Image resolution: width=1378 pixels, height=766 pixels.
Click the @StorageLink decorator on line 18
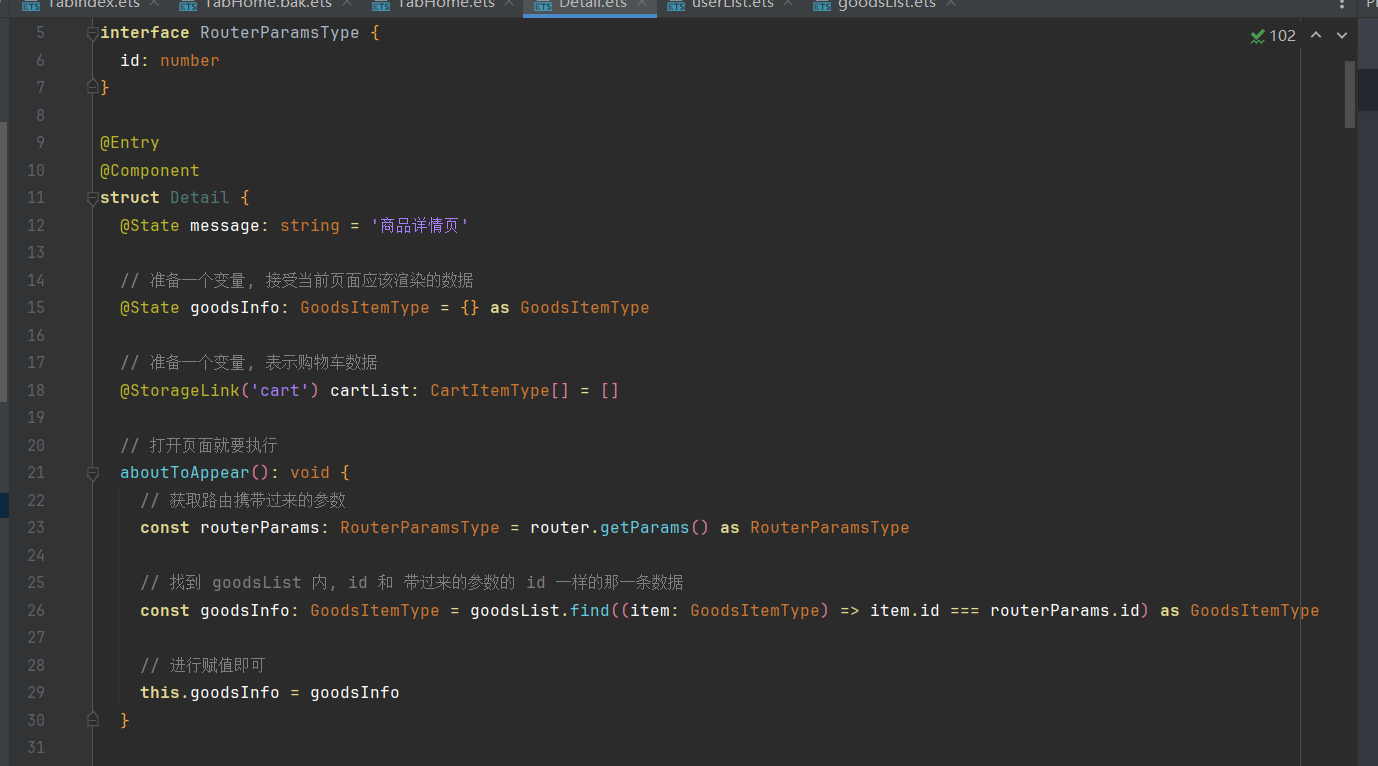click(180, 390)
